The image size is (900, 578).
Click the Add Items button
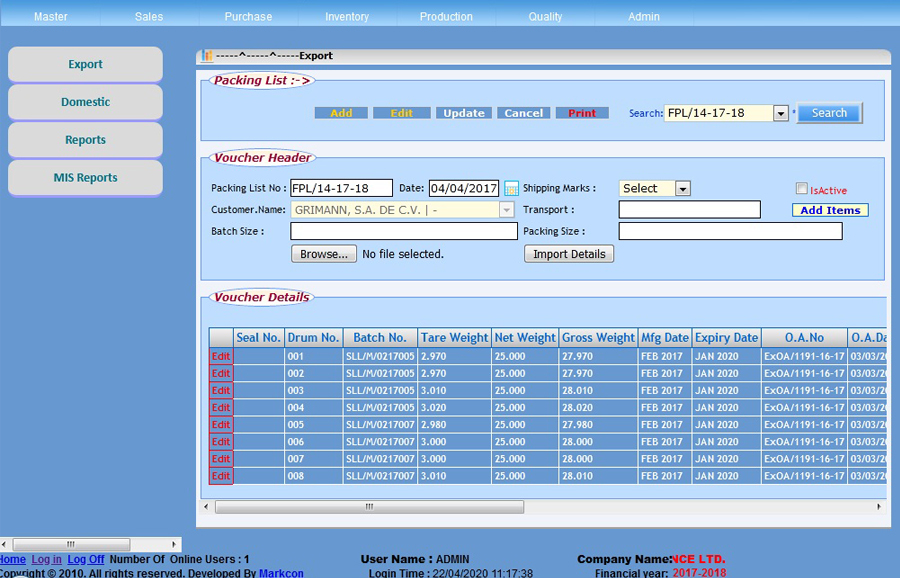[x=830, y=210]
